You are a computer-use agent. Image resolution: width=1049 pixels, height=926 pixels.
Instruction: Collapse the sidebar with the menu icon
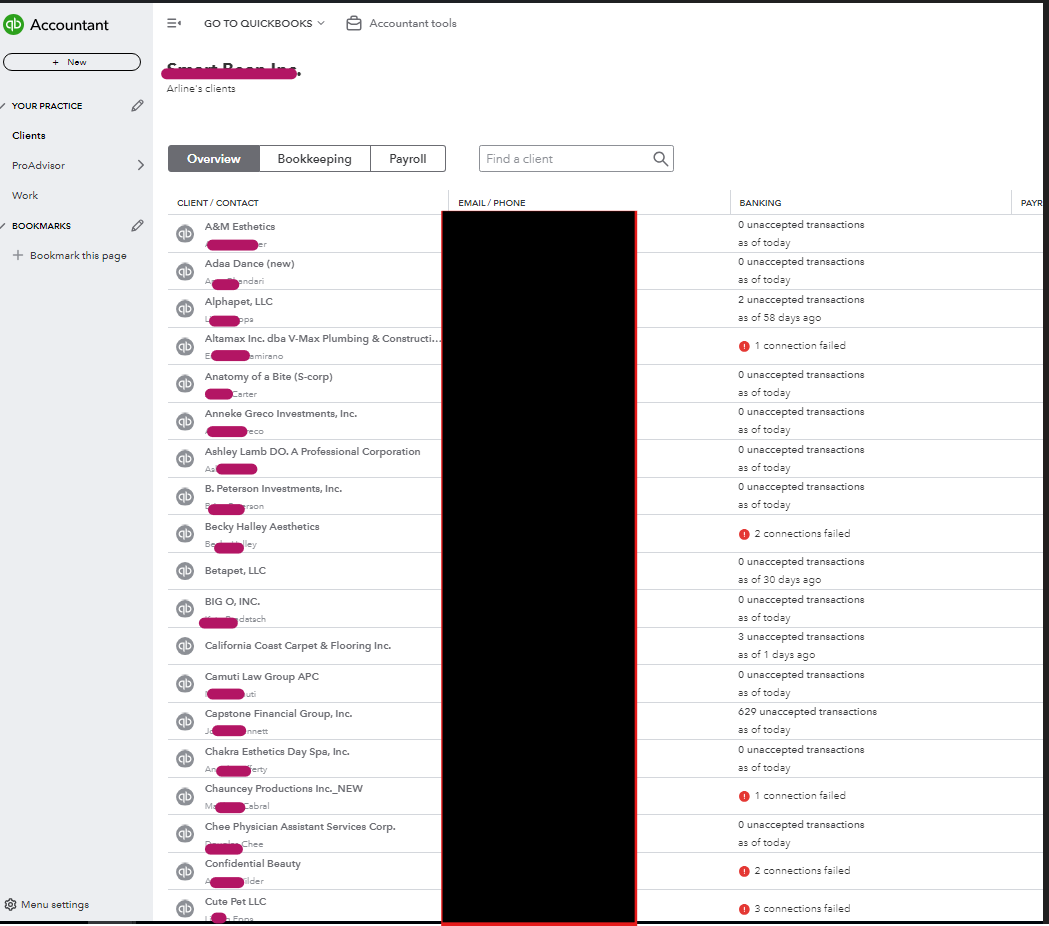click(x=174, y=23)
